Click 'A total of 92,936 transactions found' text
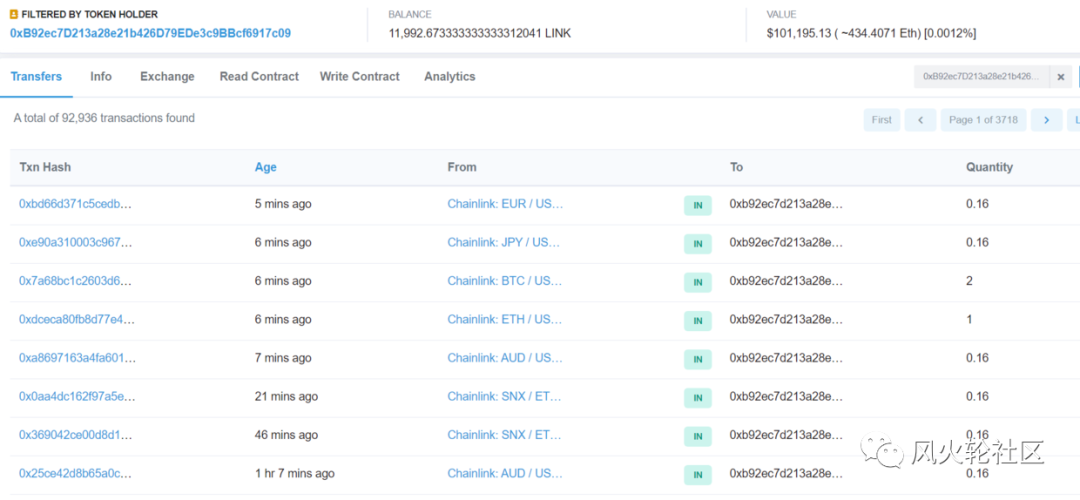The height and width of the screenshot is (500, 1080). click(104, 118)
